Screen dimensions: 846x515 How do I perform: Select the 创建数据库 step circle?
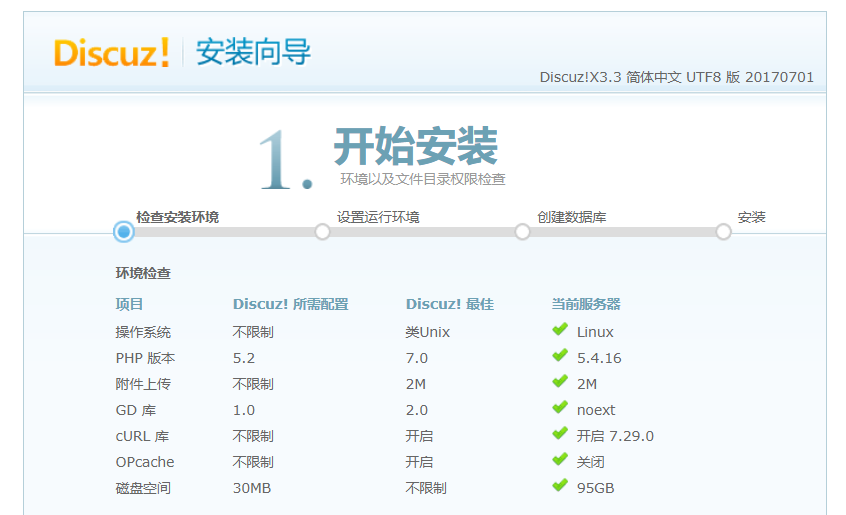tap(522, 232)
